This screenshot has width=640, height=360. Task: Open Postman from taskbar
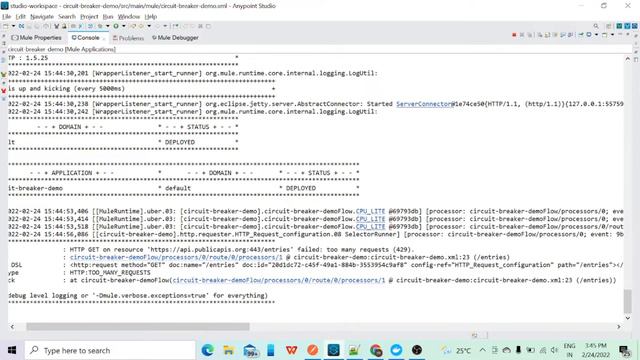click(313, 350)
